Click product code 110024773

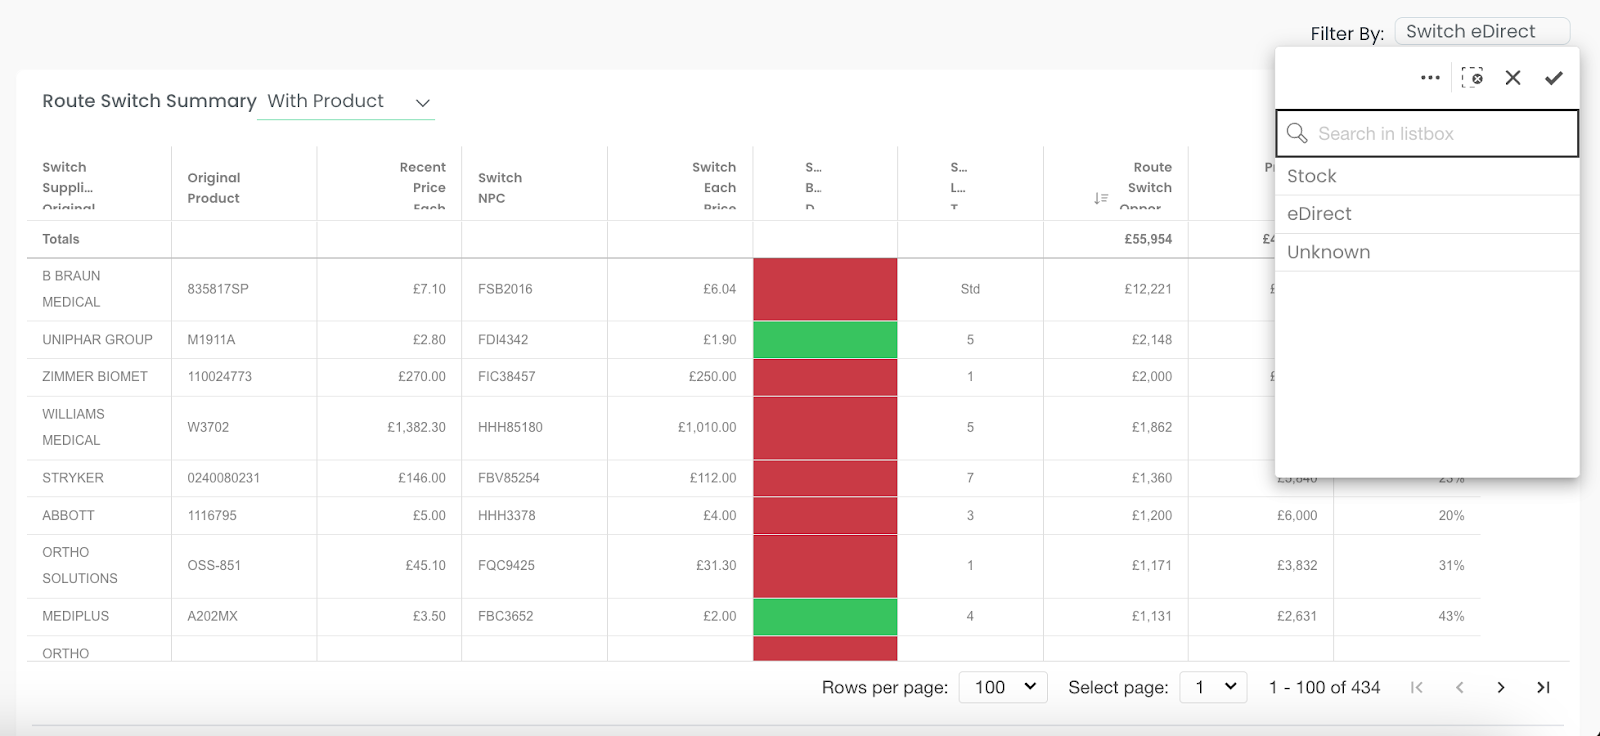[220, 377]
